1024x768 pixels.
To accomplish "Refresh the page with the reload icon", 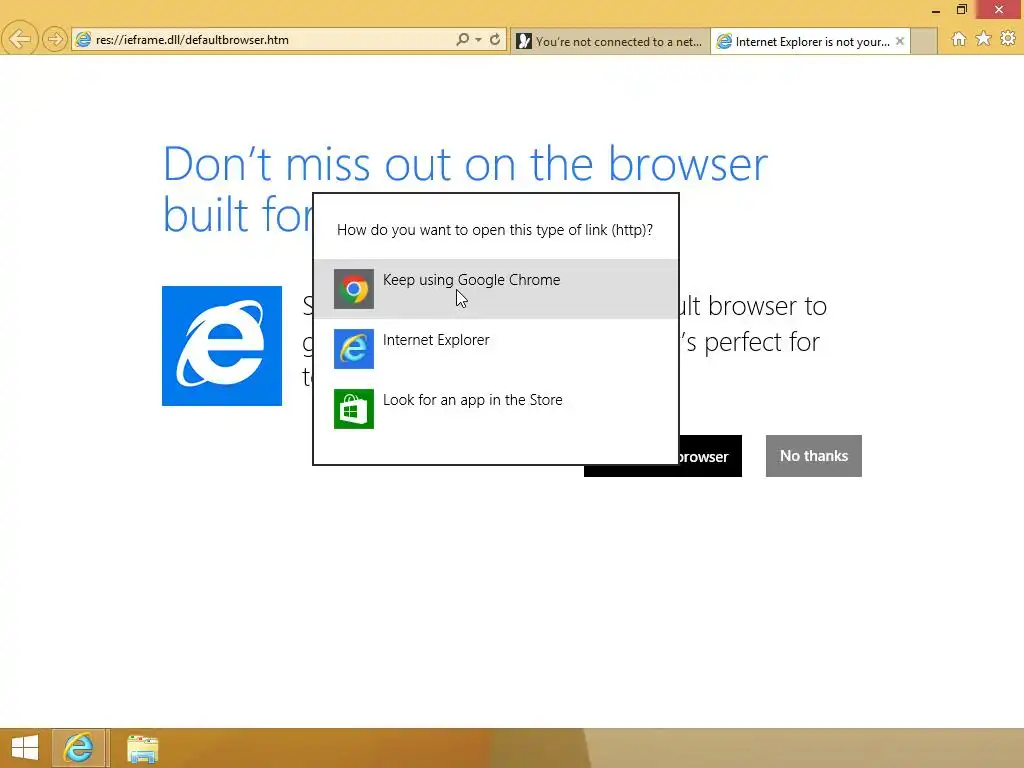I will pyautogui.click(x=495, y=39).
